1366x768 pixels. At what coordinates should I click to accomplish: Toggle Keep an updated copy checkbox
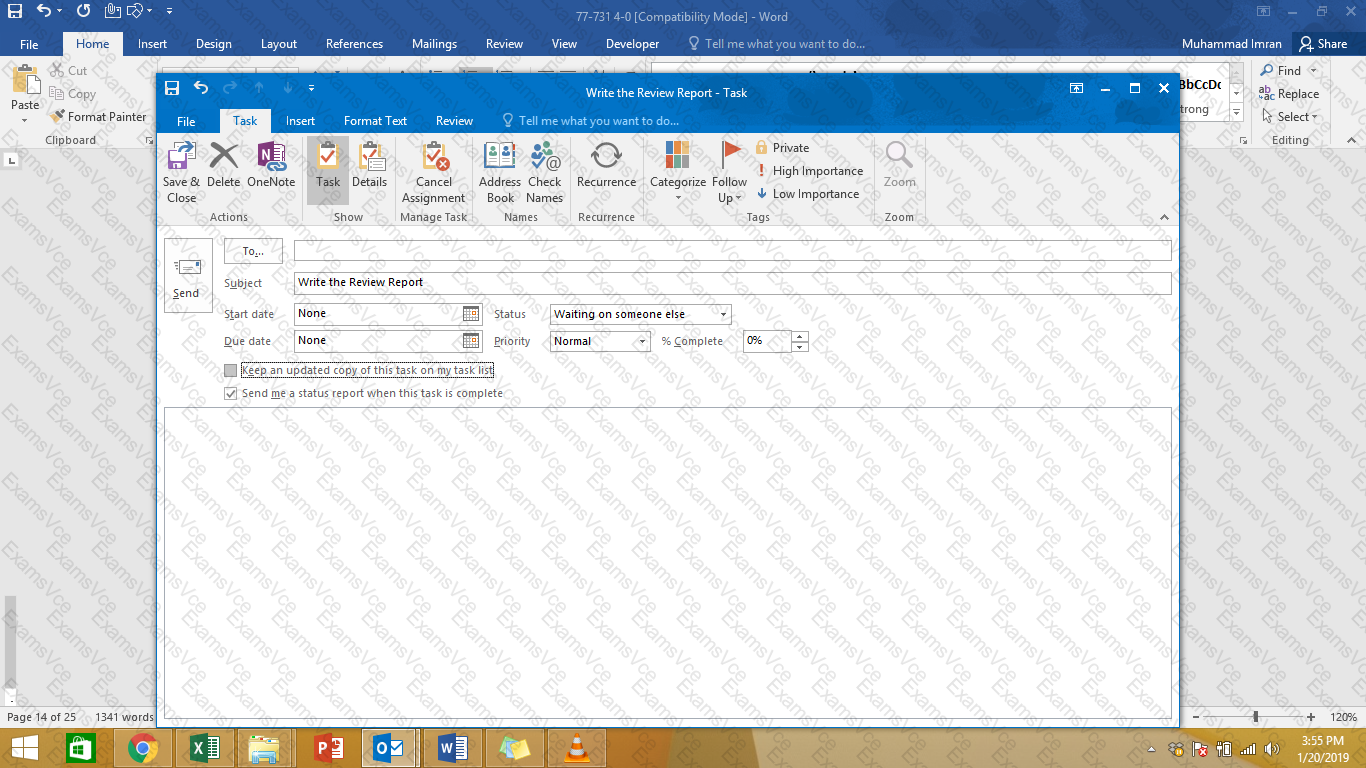(231, 371)
